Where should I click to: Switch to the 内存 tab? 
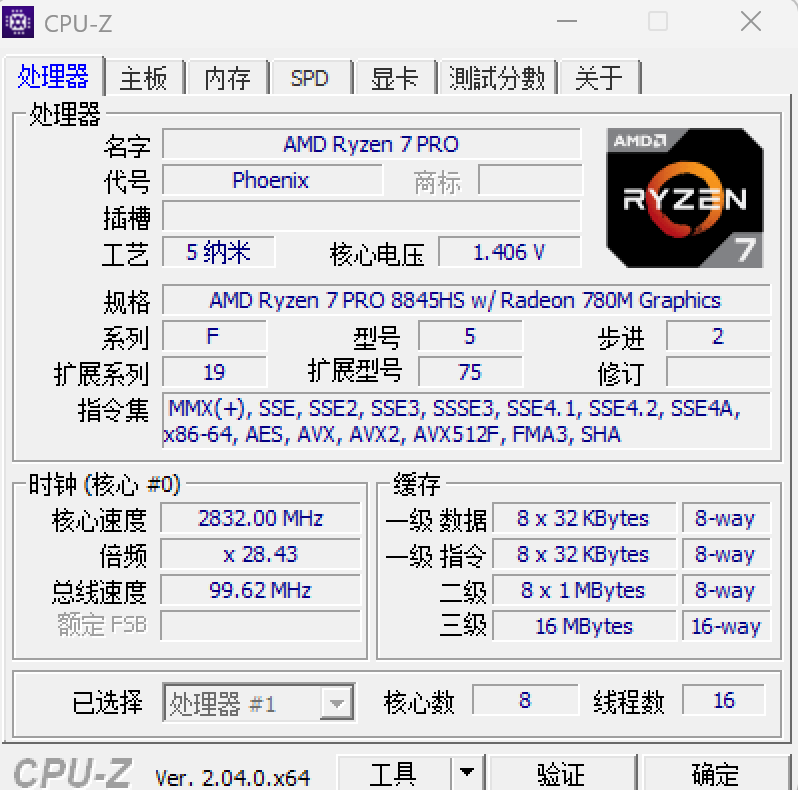[x=227, y=78]
